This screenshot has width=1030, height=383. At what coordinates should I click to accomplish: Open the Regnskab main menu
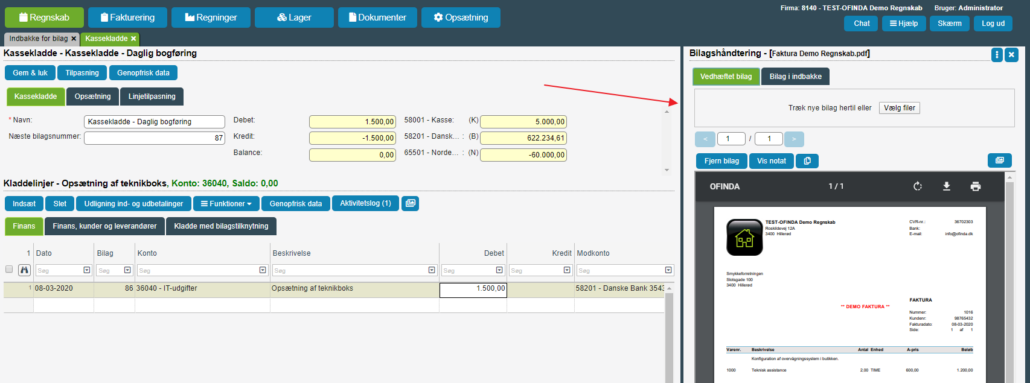(44, 18)
